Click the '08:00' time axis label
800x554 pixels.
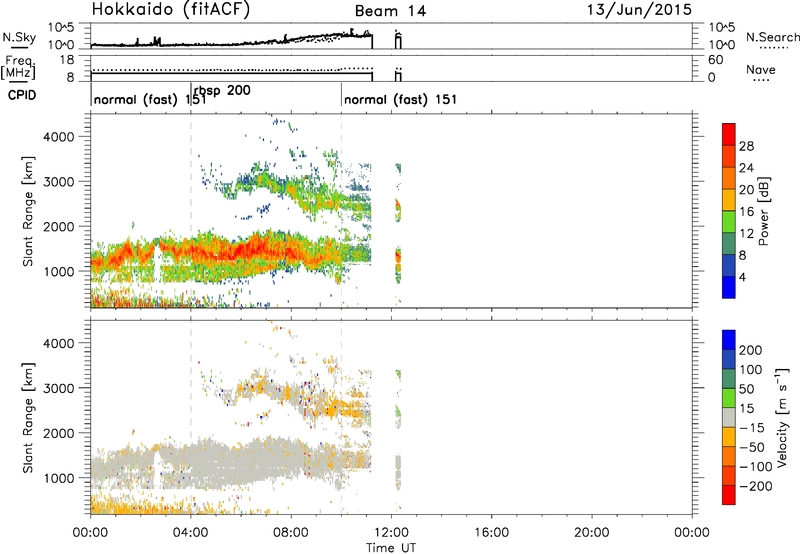coord(291,533)
